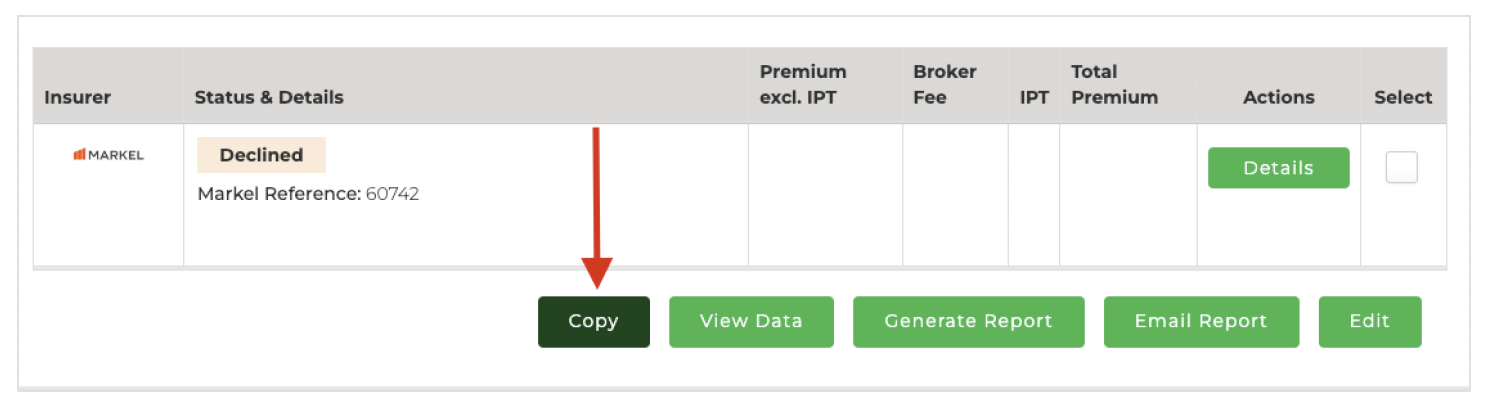Click the Select column header
Image resolution: width=1490 pixels, height=408 pixels.
point(1403,97)
